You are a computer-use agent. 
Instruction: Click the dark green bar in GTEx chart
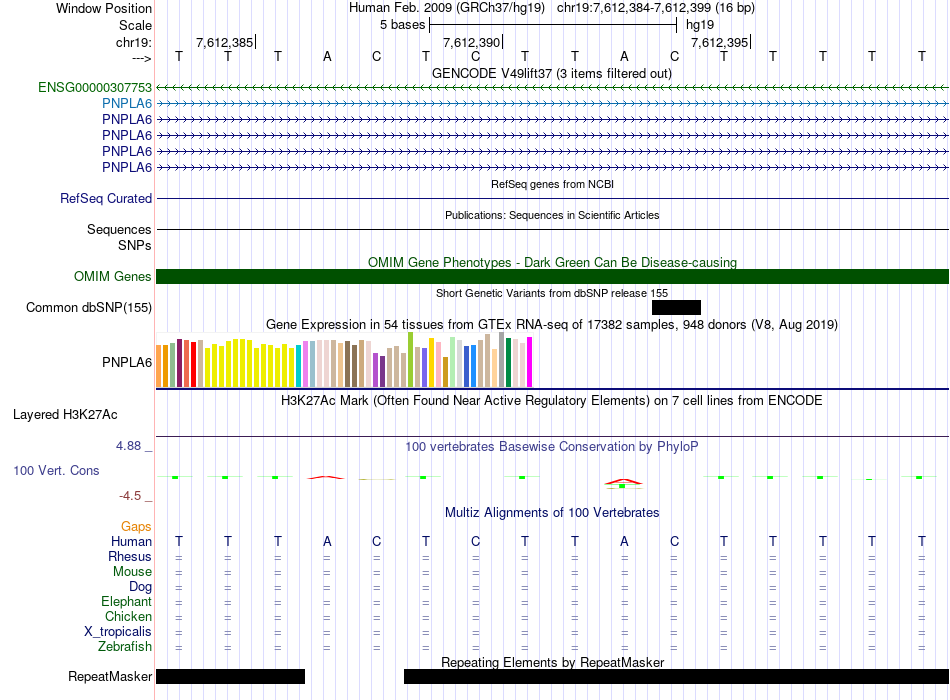coord(508,362)
